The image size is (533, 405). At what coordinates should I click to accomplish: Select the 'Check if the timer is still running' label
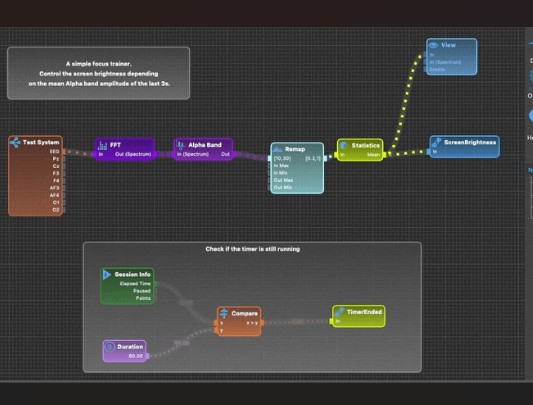tap(253, 249)
